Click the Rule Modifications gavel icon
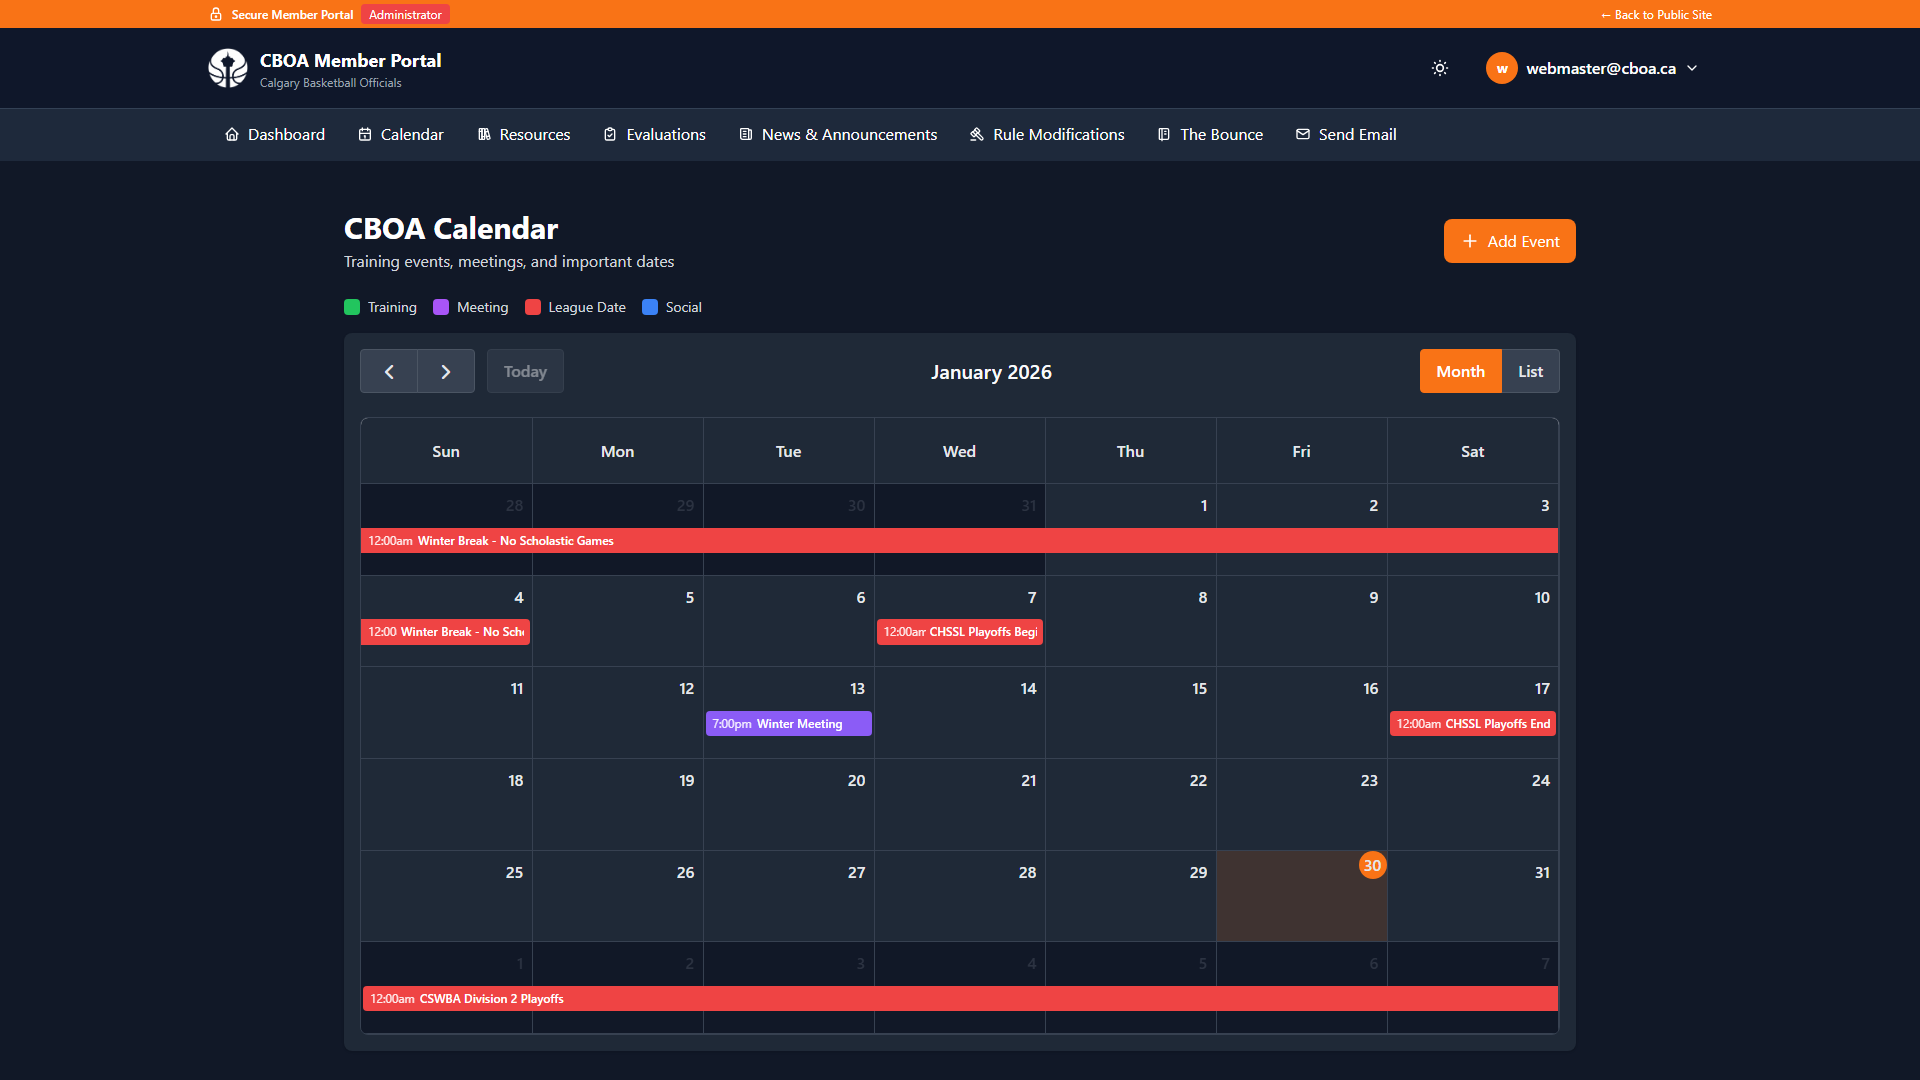 tap(977, 134)
